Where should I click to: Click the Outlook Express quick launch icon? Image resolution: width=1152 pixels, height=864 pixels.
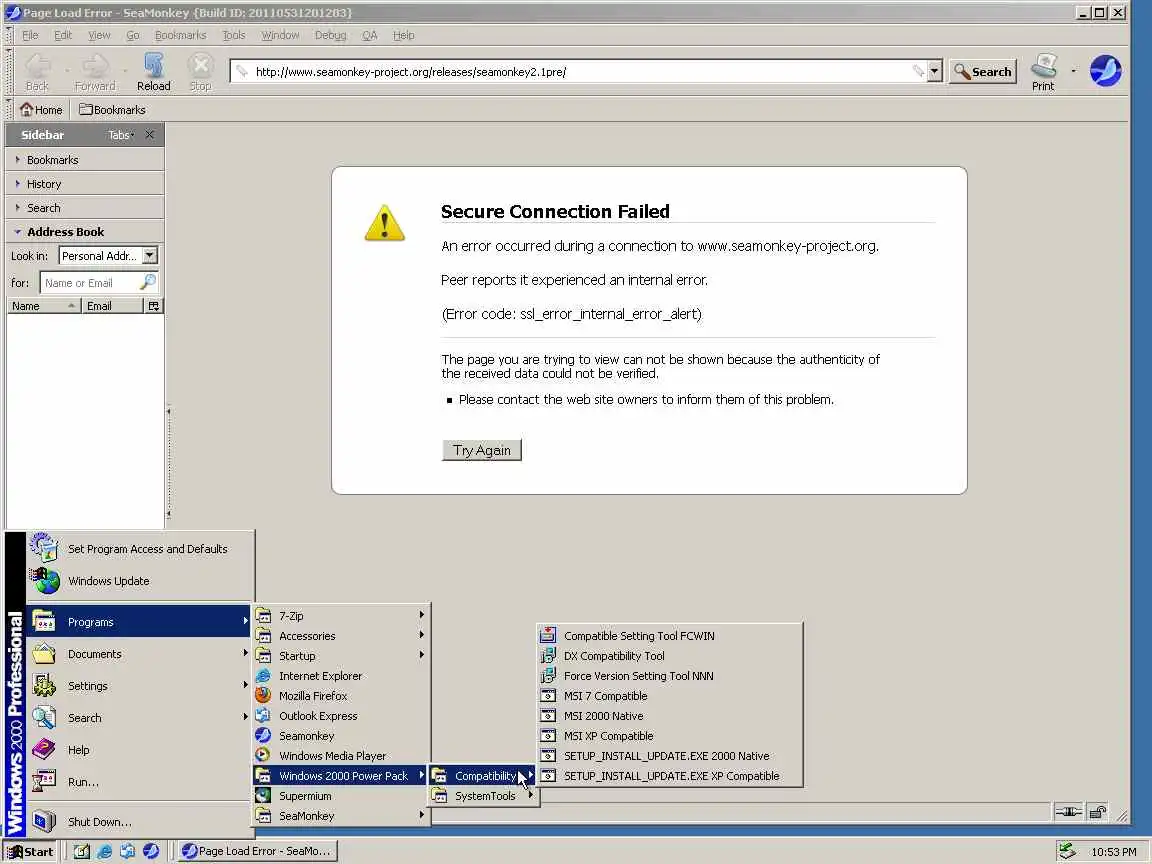point(127,851)
